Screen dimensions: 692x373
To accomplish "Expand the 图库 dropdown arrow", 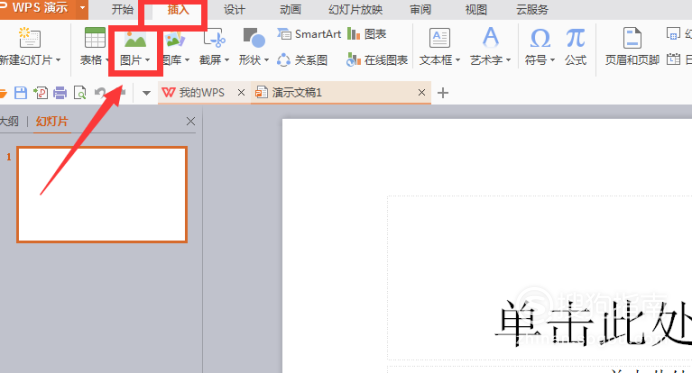I will coord(187,60).
